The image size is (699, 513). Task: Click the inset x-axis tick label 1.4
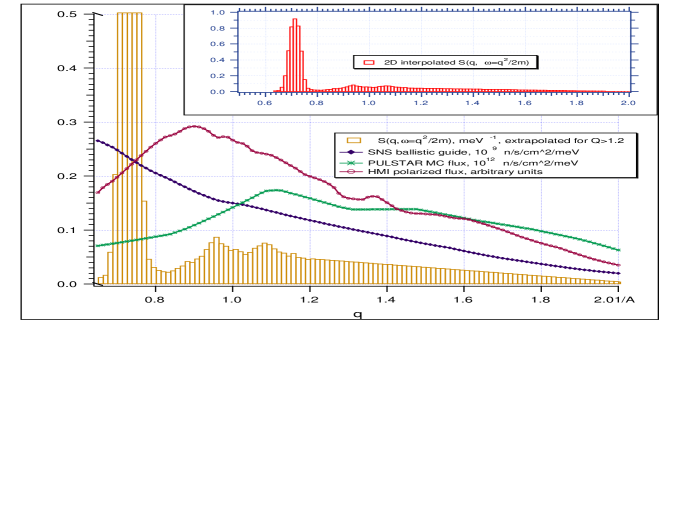pyautogui.click(x=473, y=103)
